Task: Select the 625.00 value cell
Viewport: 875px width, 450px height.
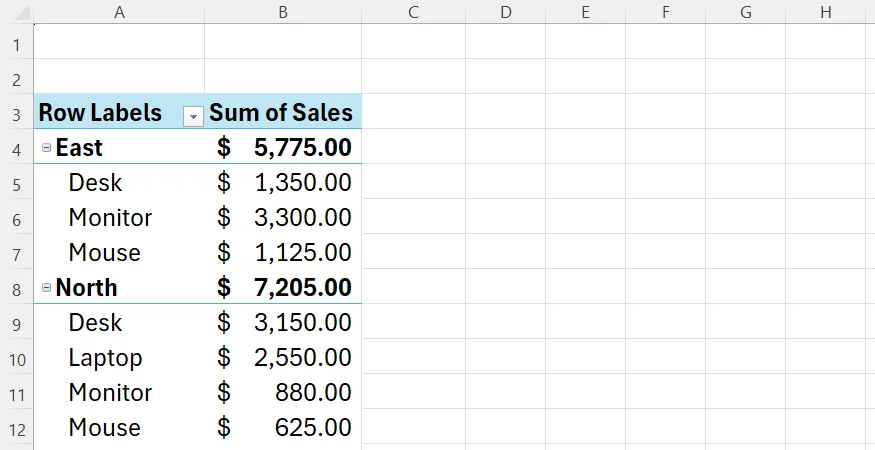Action: 283,427
